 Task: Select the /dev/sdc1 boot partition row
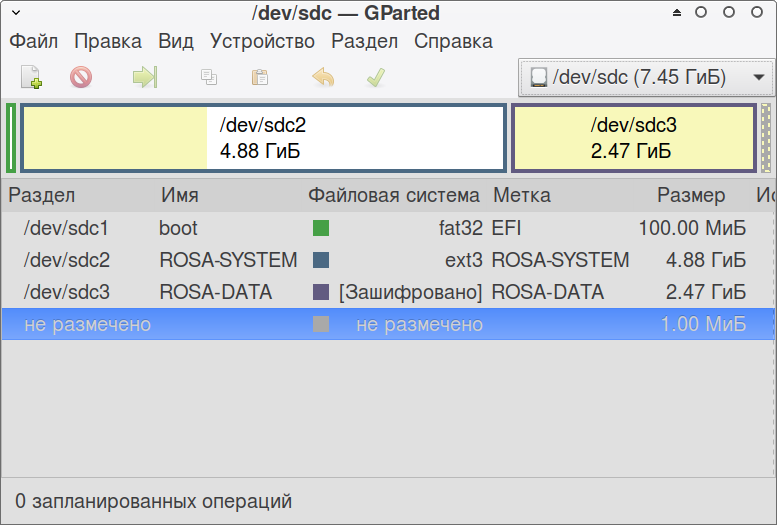click(67, 228)
